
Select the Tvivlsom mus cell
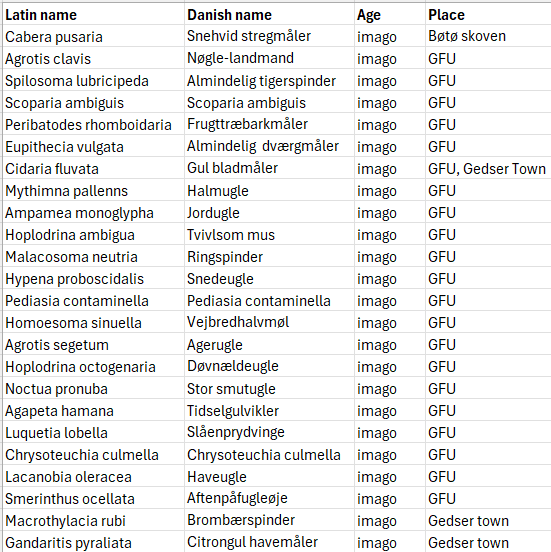tap(269, 234)
